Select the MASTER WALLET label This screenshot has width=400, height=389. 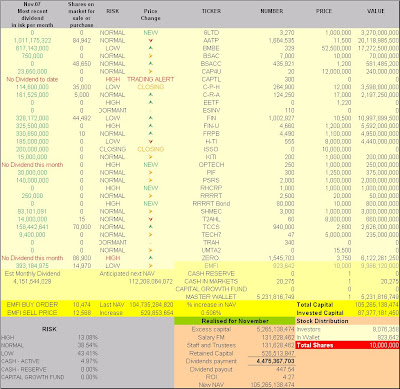tap(211, 297)
